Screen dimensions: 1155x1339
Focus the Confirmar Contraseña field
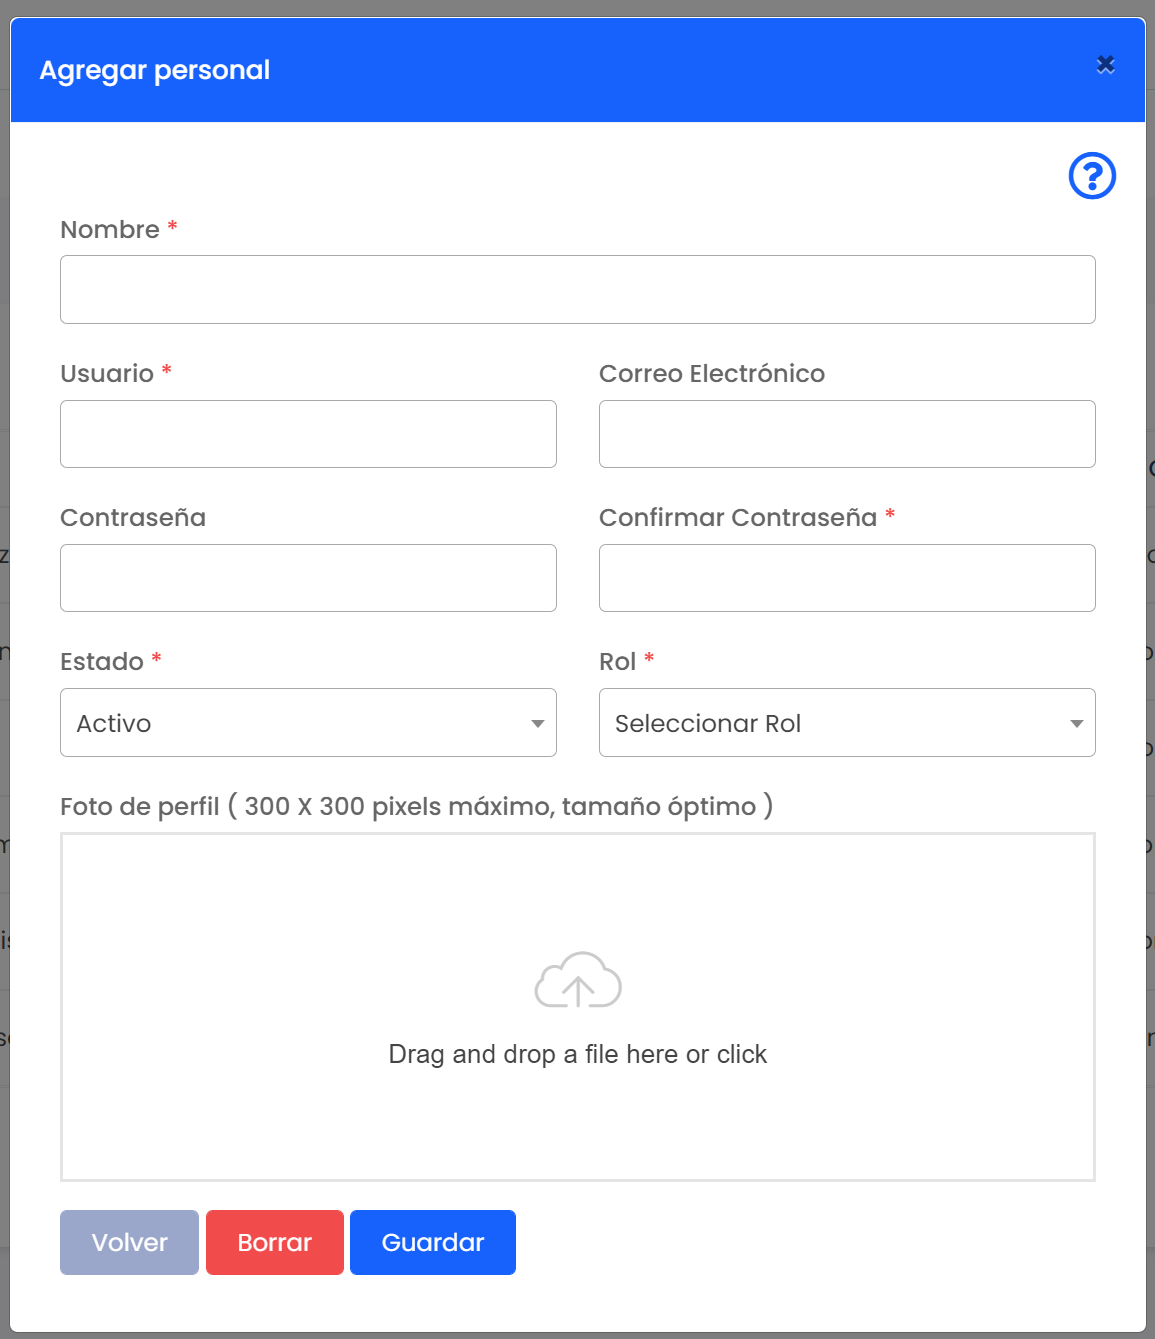847,578
